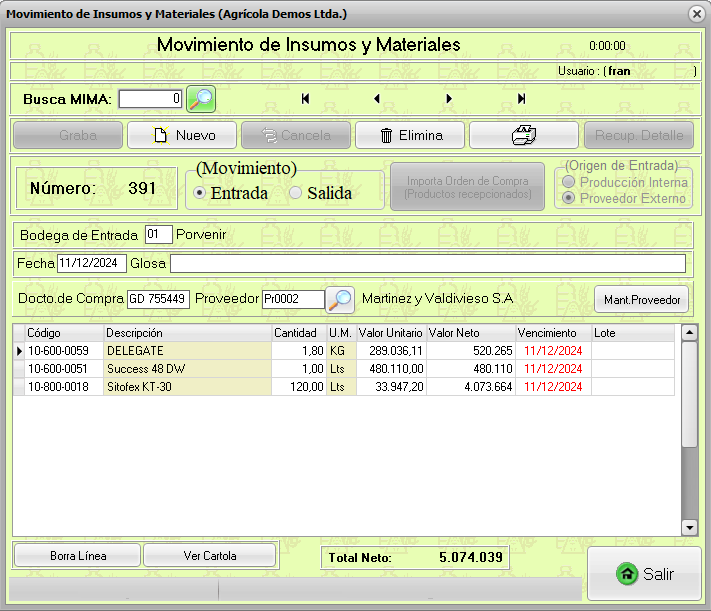Click the Valor Unitario column header
The height and width of the screenshot is (611, 711).
391,333
